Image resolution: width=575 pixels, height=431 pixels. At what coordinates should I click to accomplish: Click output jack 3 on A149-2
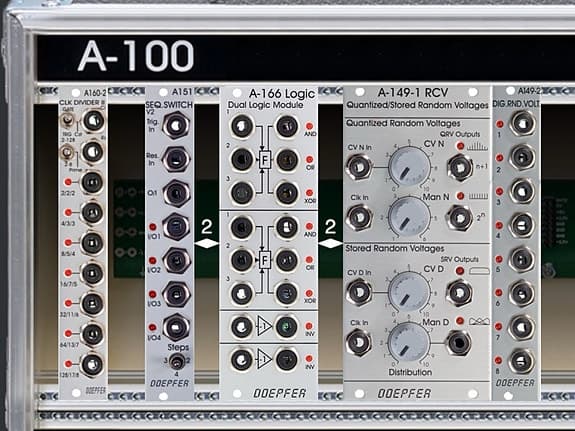[x=522, y=191]
